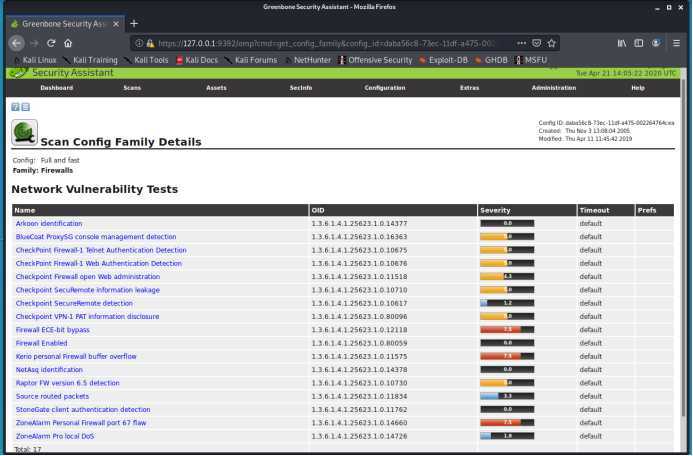Open Checkpoint SecureRemote detection link
Screen dimensions: 693x456
click(x=74, y=303)
